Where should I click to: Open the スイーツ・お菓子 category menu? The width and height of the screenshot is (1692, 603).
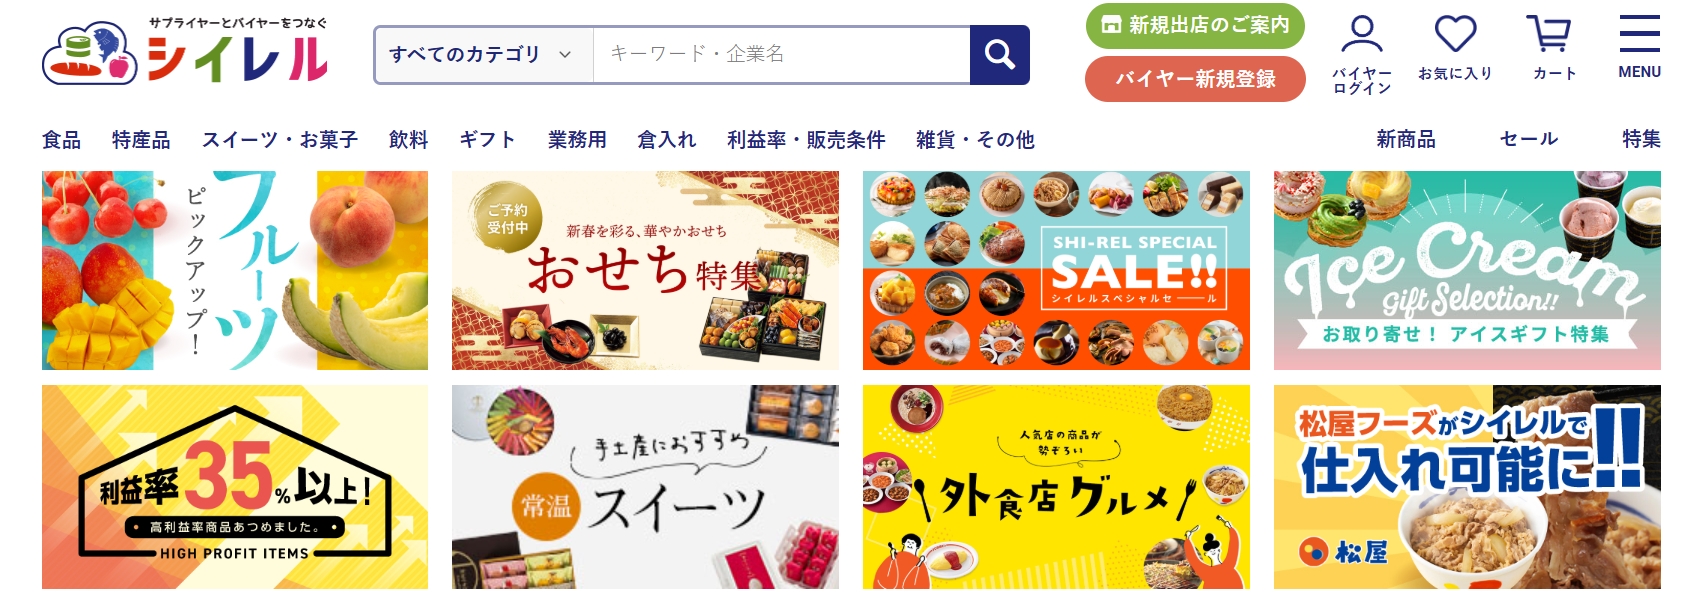280,140
